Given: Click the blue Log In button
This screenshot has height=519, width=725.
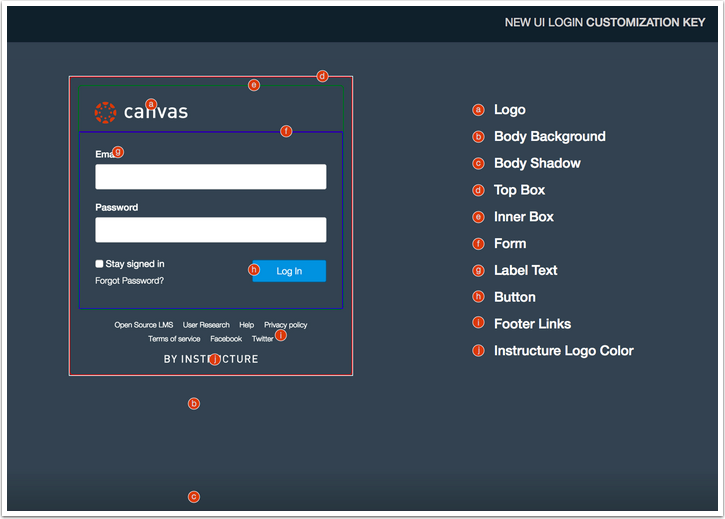Looking at the screenshot, I should click(289, 271).
